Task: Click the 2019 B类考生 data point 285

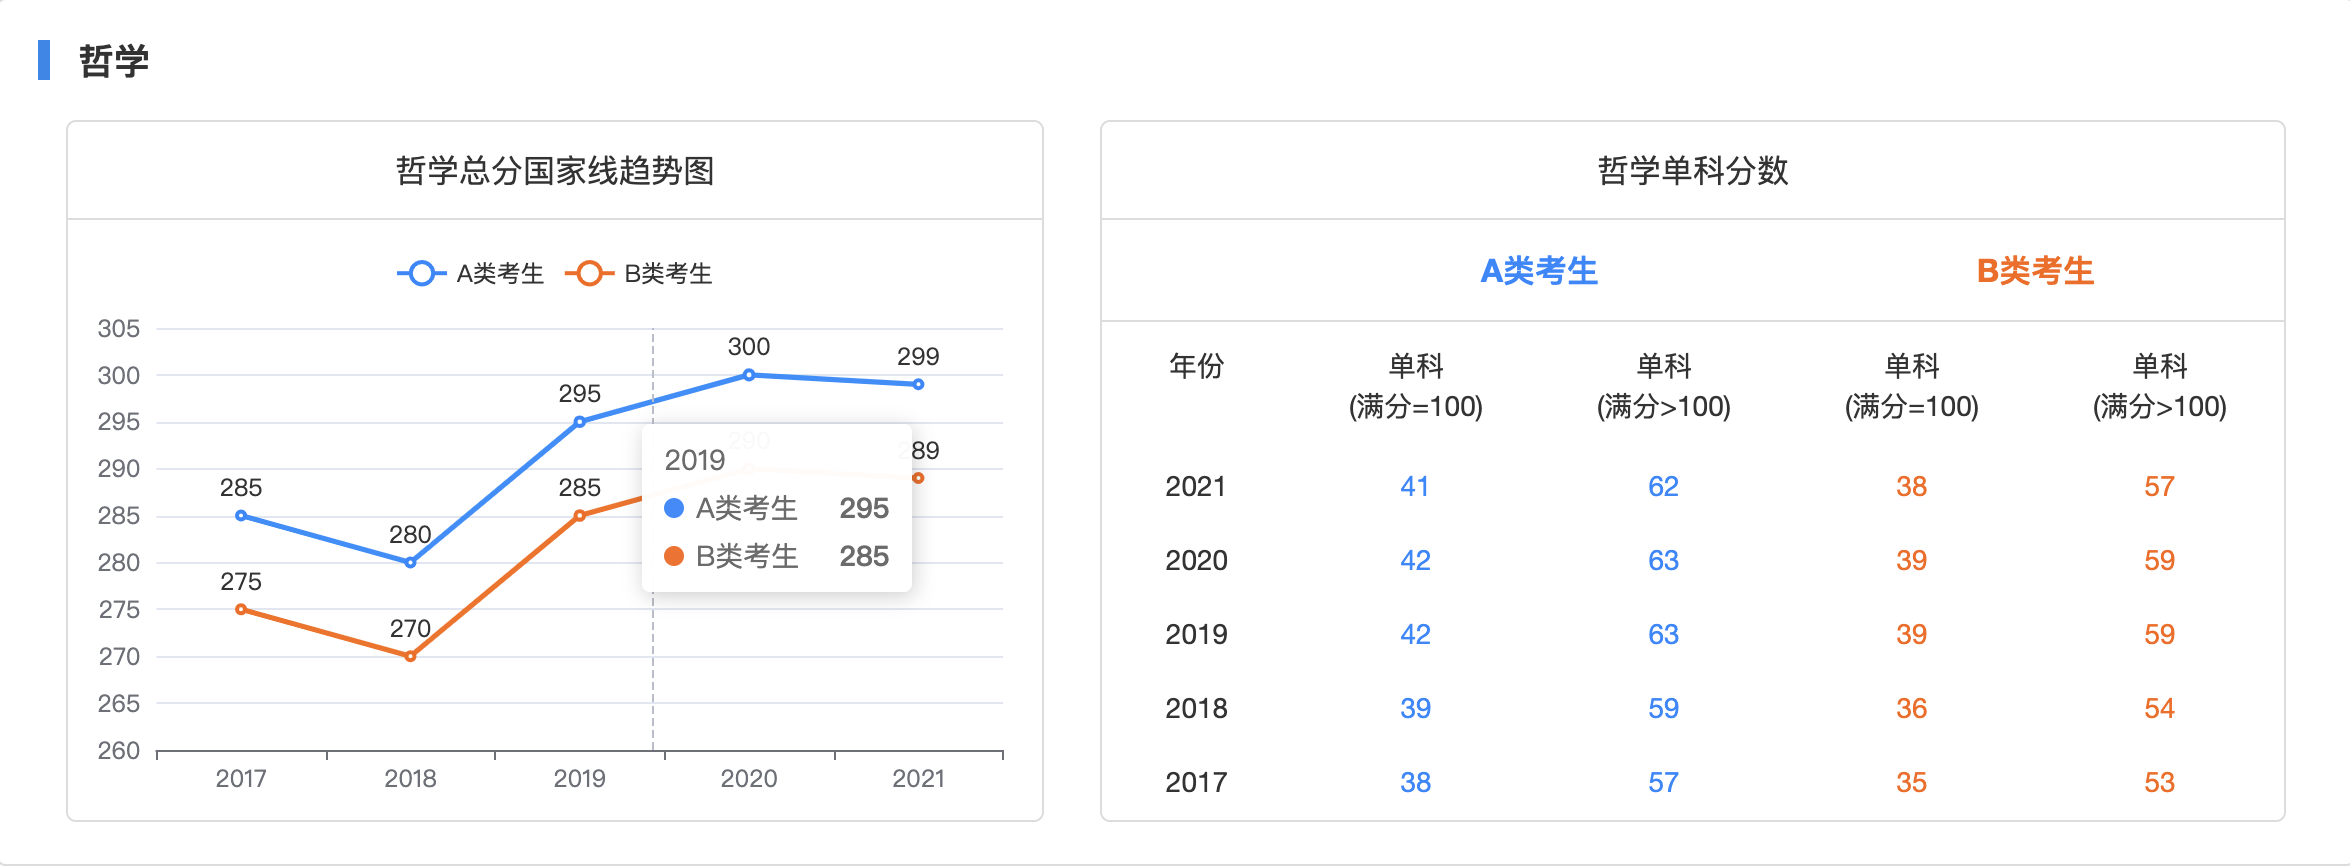Action: (x=580, y=516)
